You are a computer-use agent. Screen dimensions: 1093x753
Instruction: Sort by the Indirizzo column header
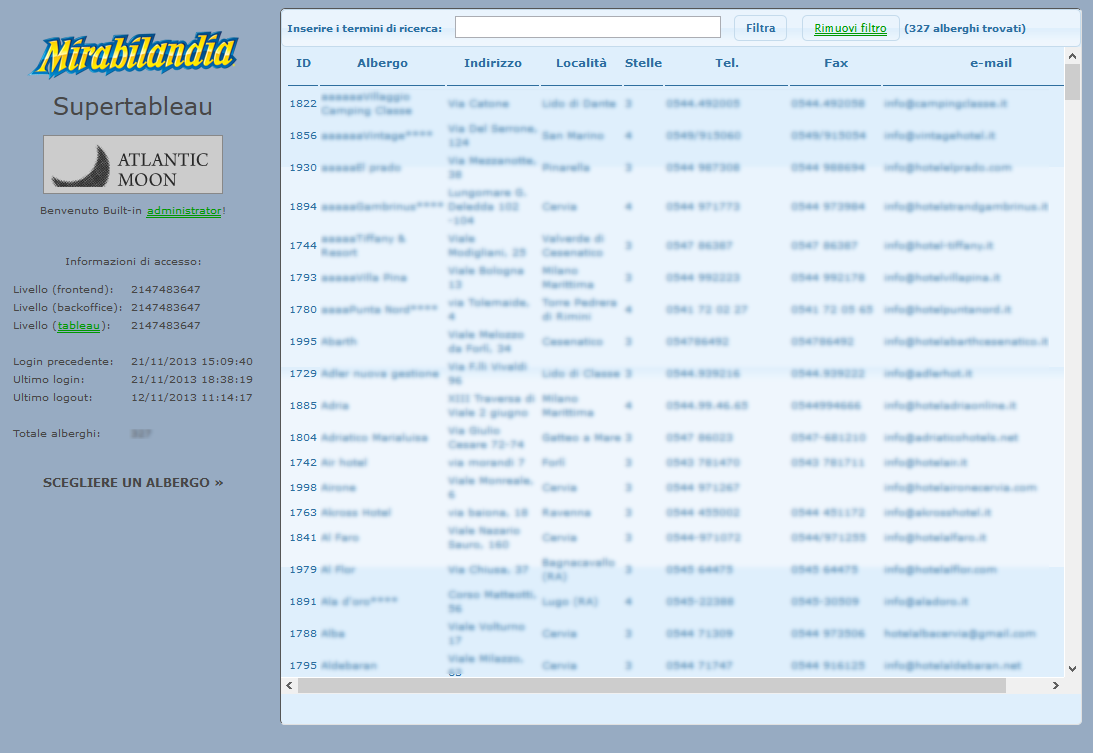click(493, 63)
